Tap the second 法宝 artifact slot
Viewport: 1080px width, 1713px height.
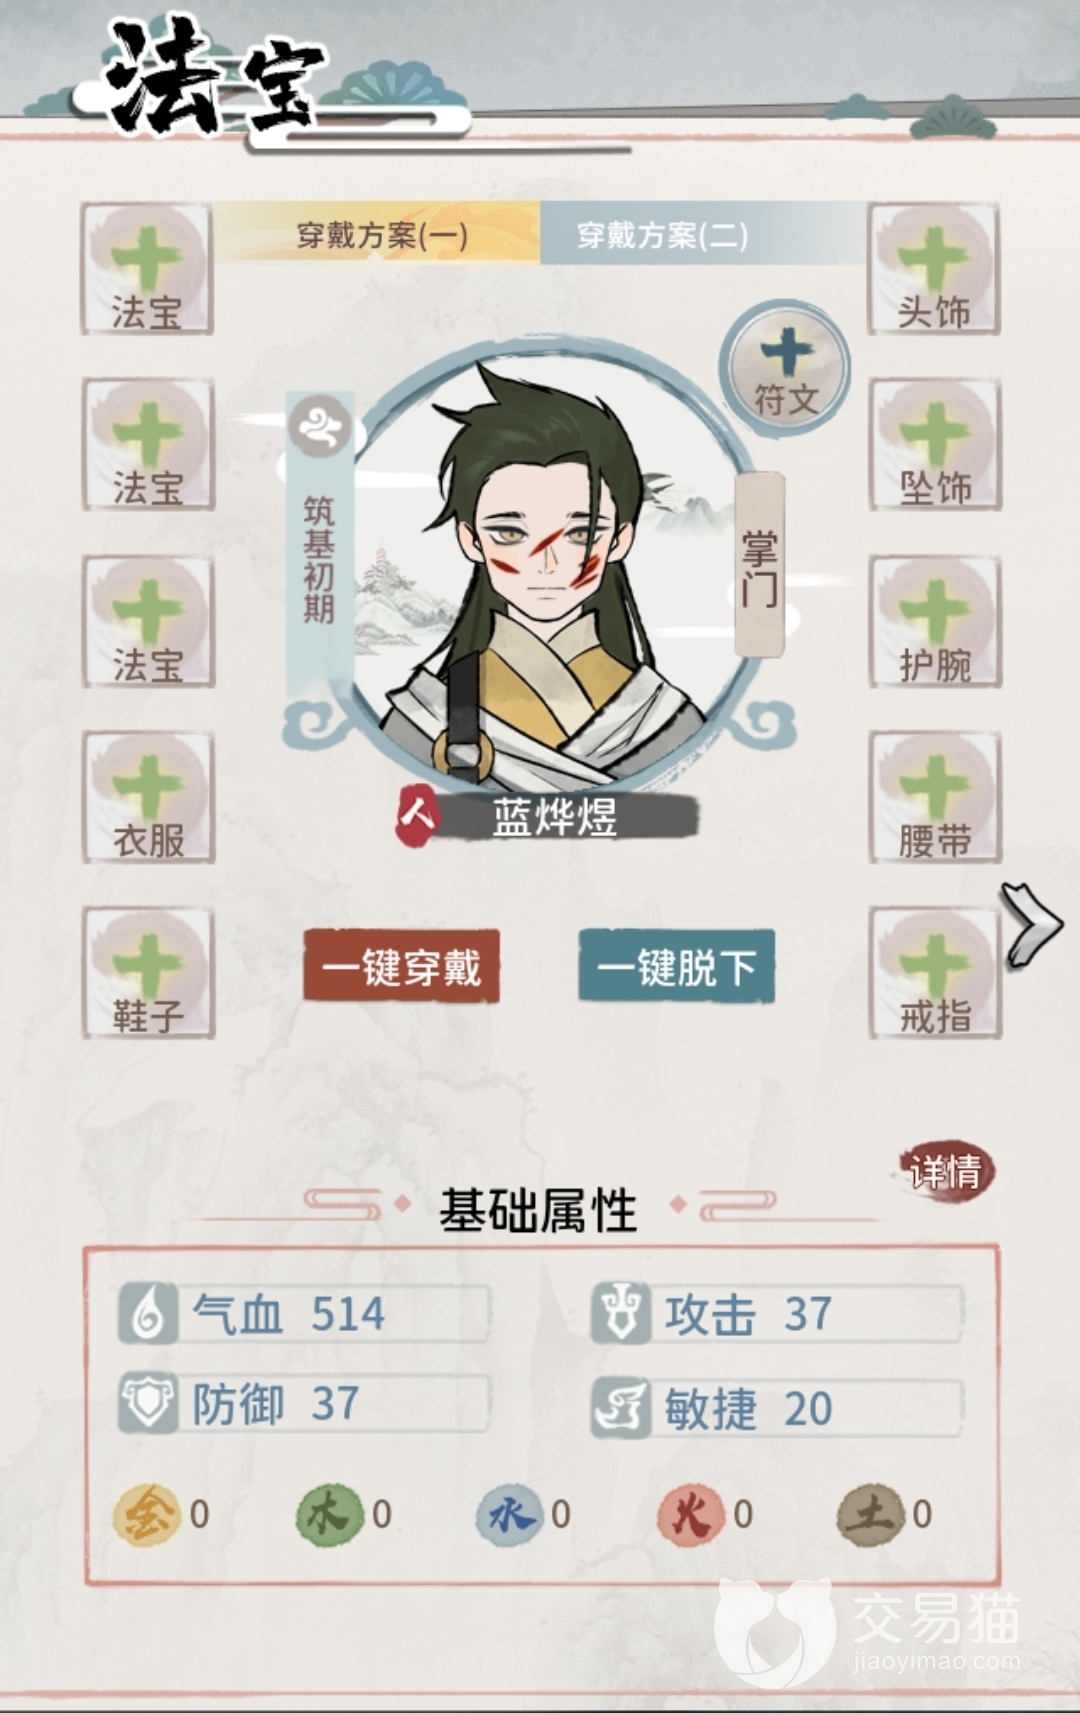(x=148, y=444)
